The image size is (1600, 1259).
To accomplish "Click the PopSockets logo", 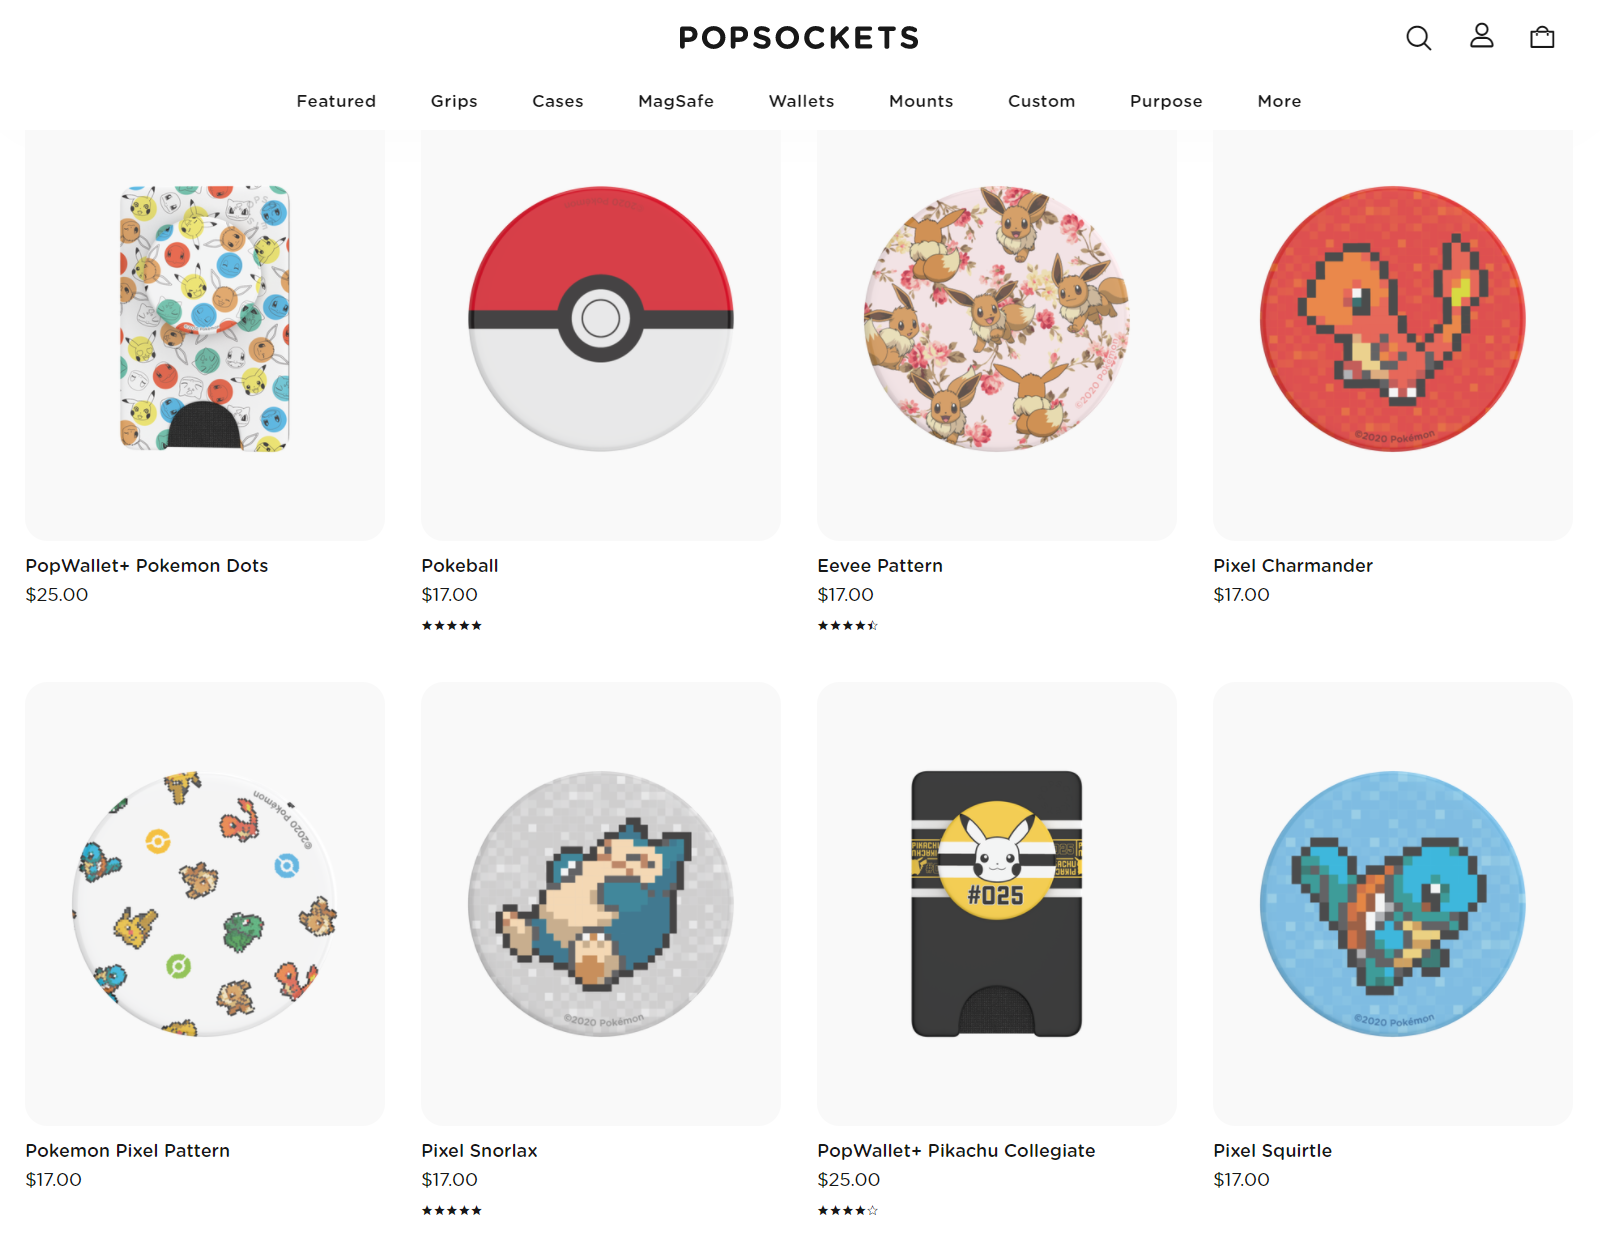I will click(799, 38).
